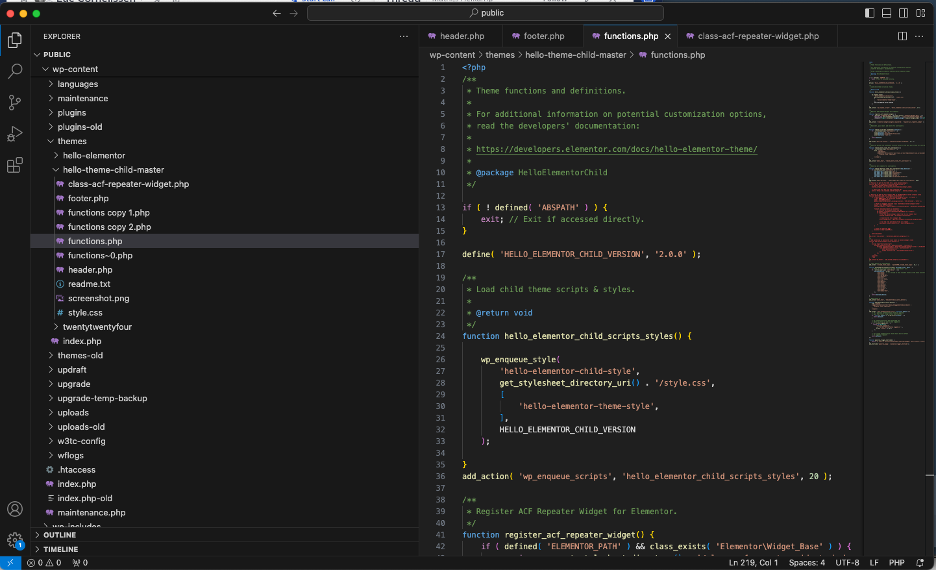Open Run and Debug view
Screen dimensions: 936x570
(15, 134)
